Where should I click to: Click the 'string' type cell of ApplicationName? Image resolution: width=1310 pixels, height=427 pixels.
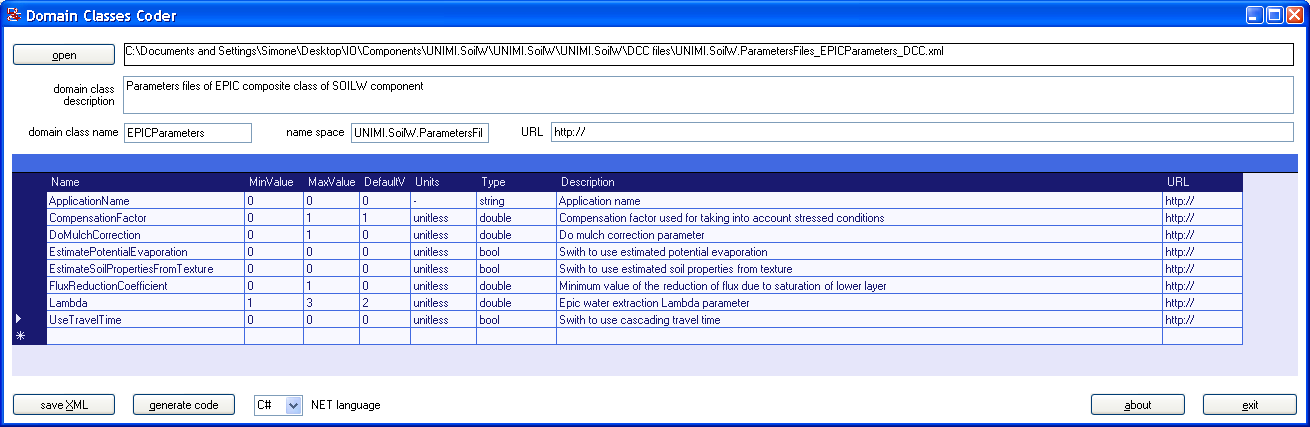click(x=517, y=201)
